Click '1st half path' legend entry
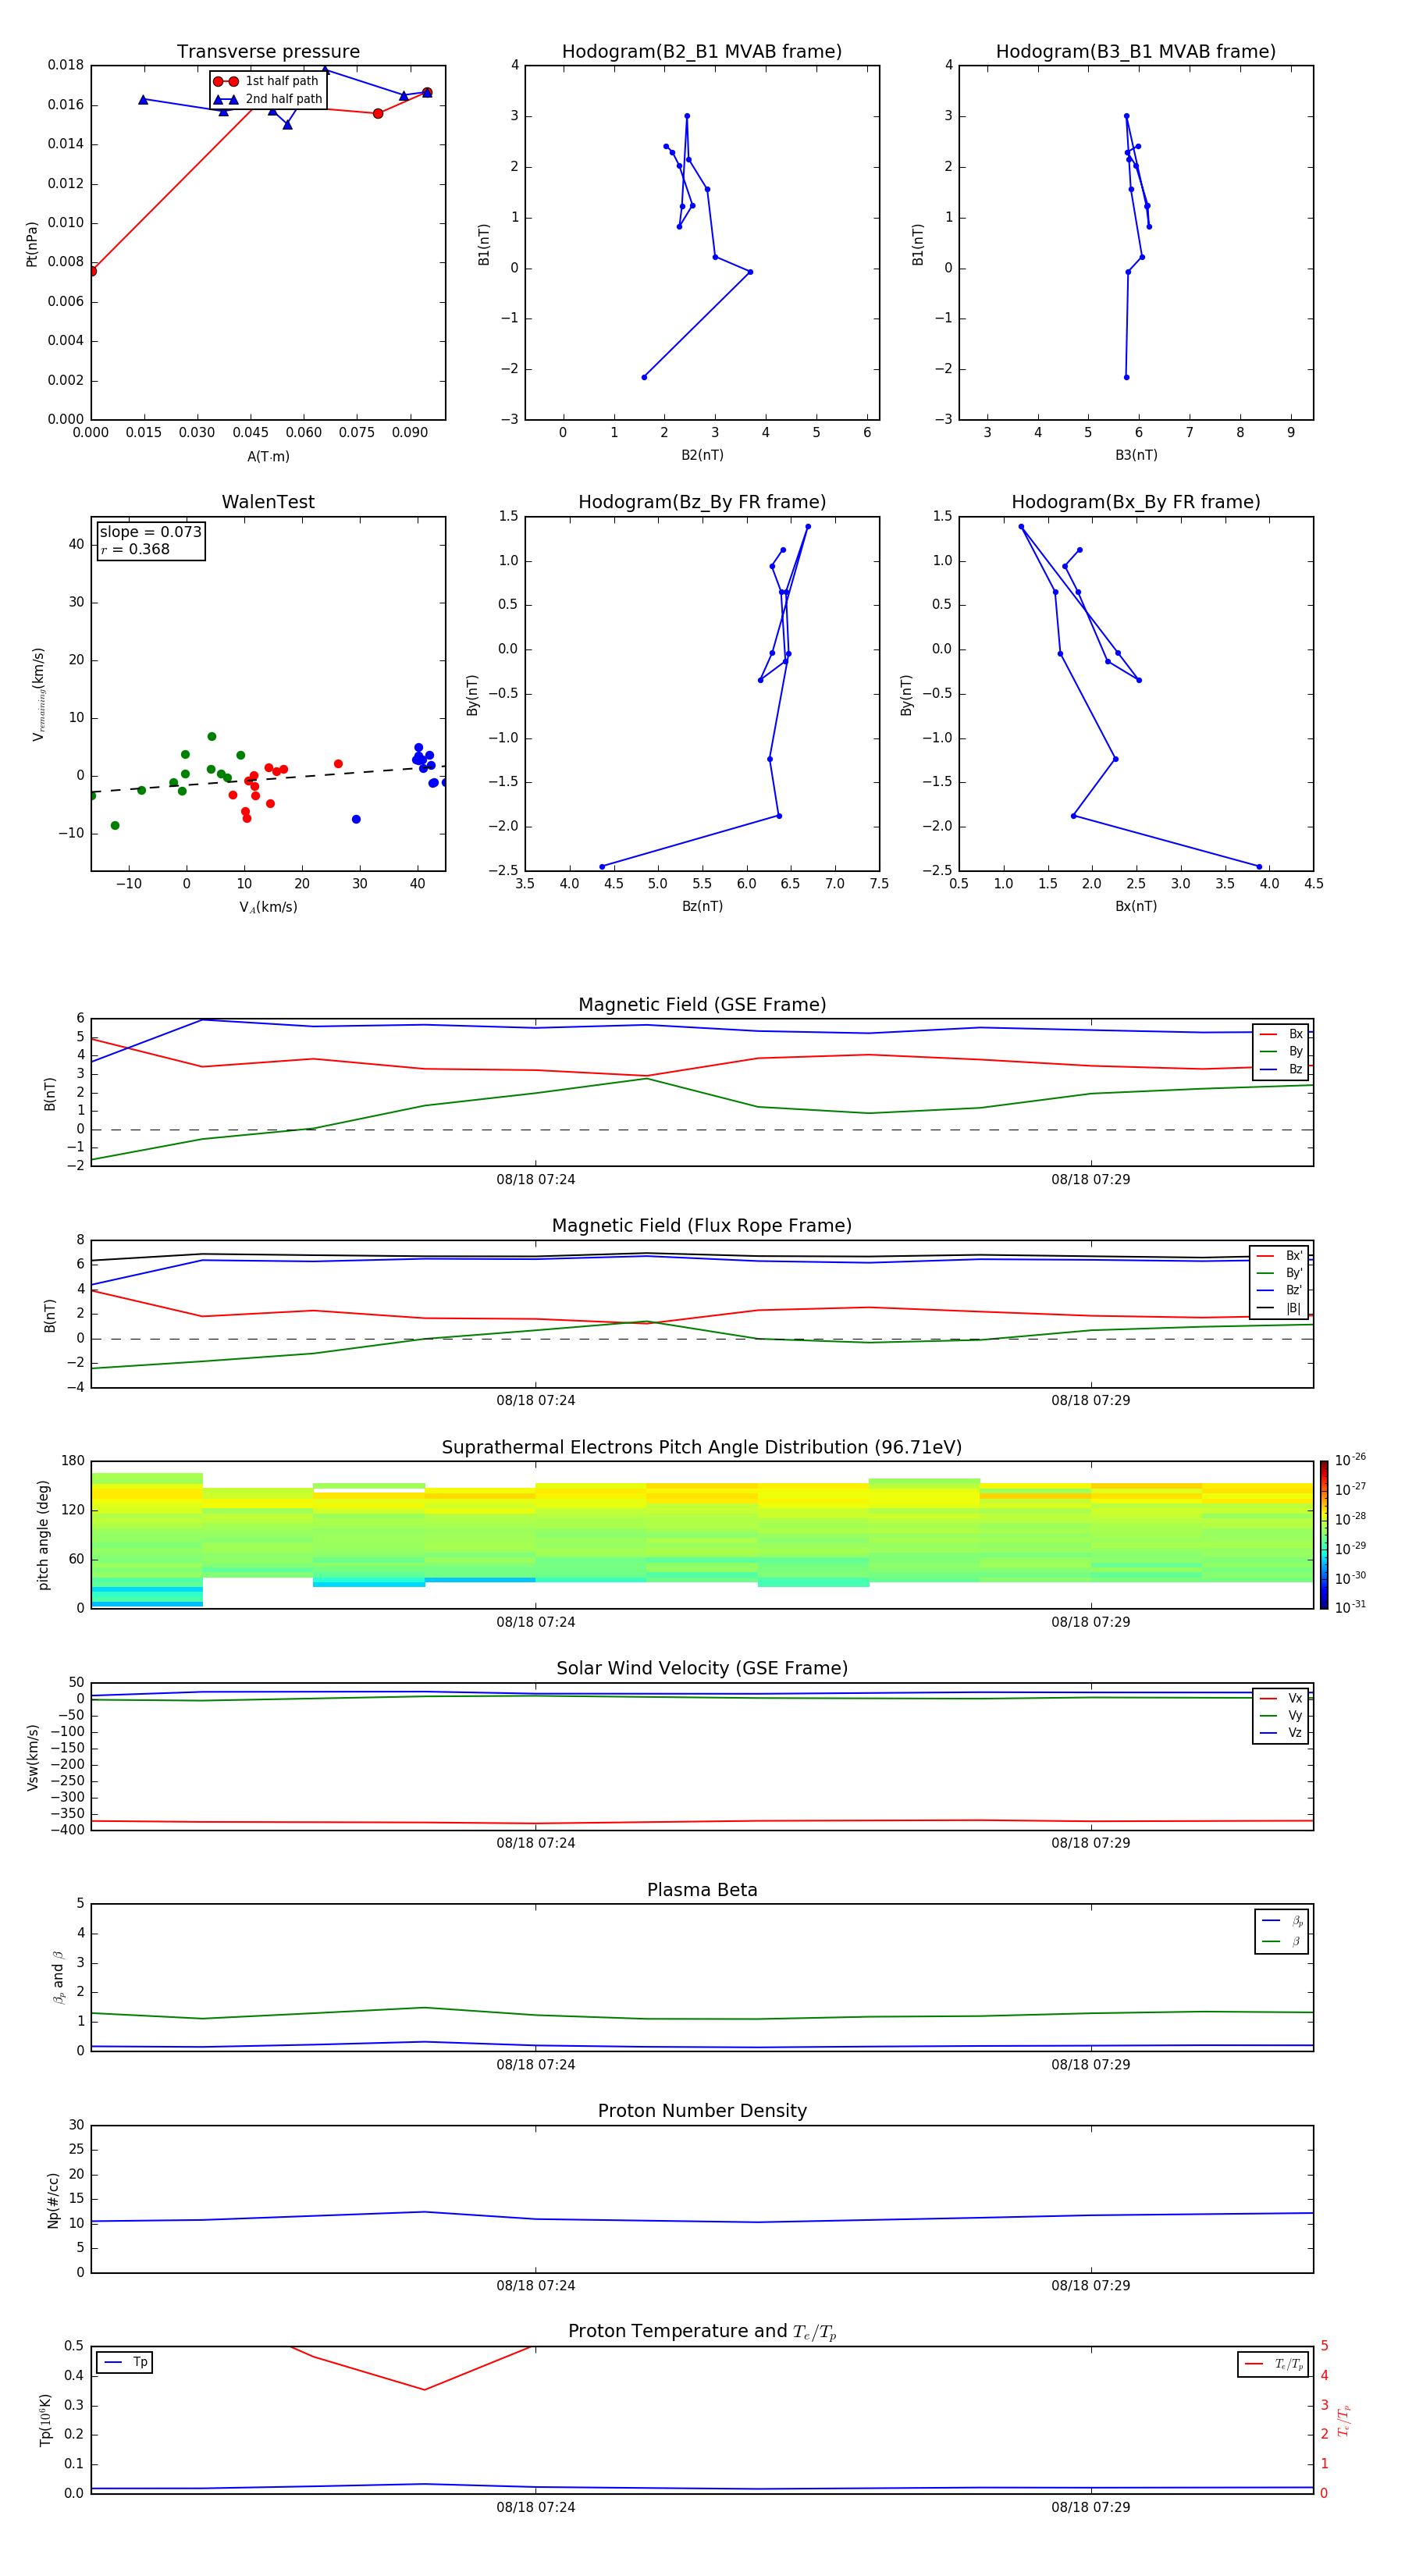This screenshot has width=1405, height=2576. click(267, 81)
